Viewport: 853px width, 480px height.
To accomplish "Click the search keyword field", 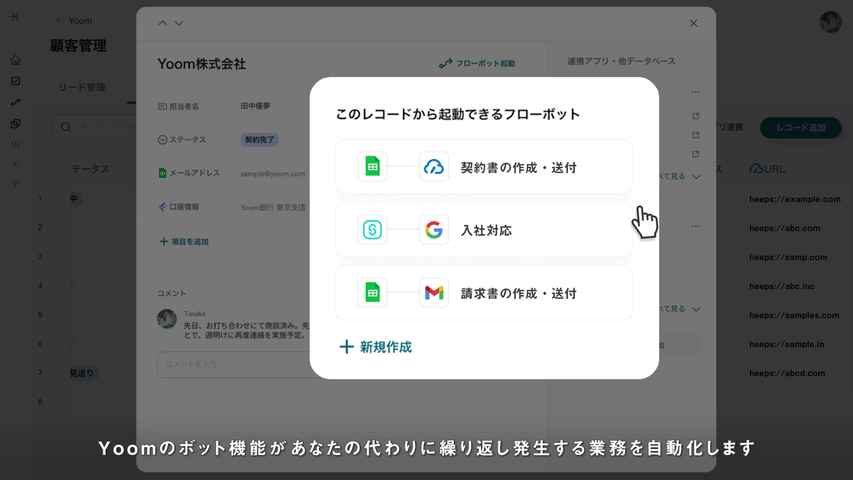I will [x=95, y=127].
